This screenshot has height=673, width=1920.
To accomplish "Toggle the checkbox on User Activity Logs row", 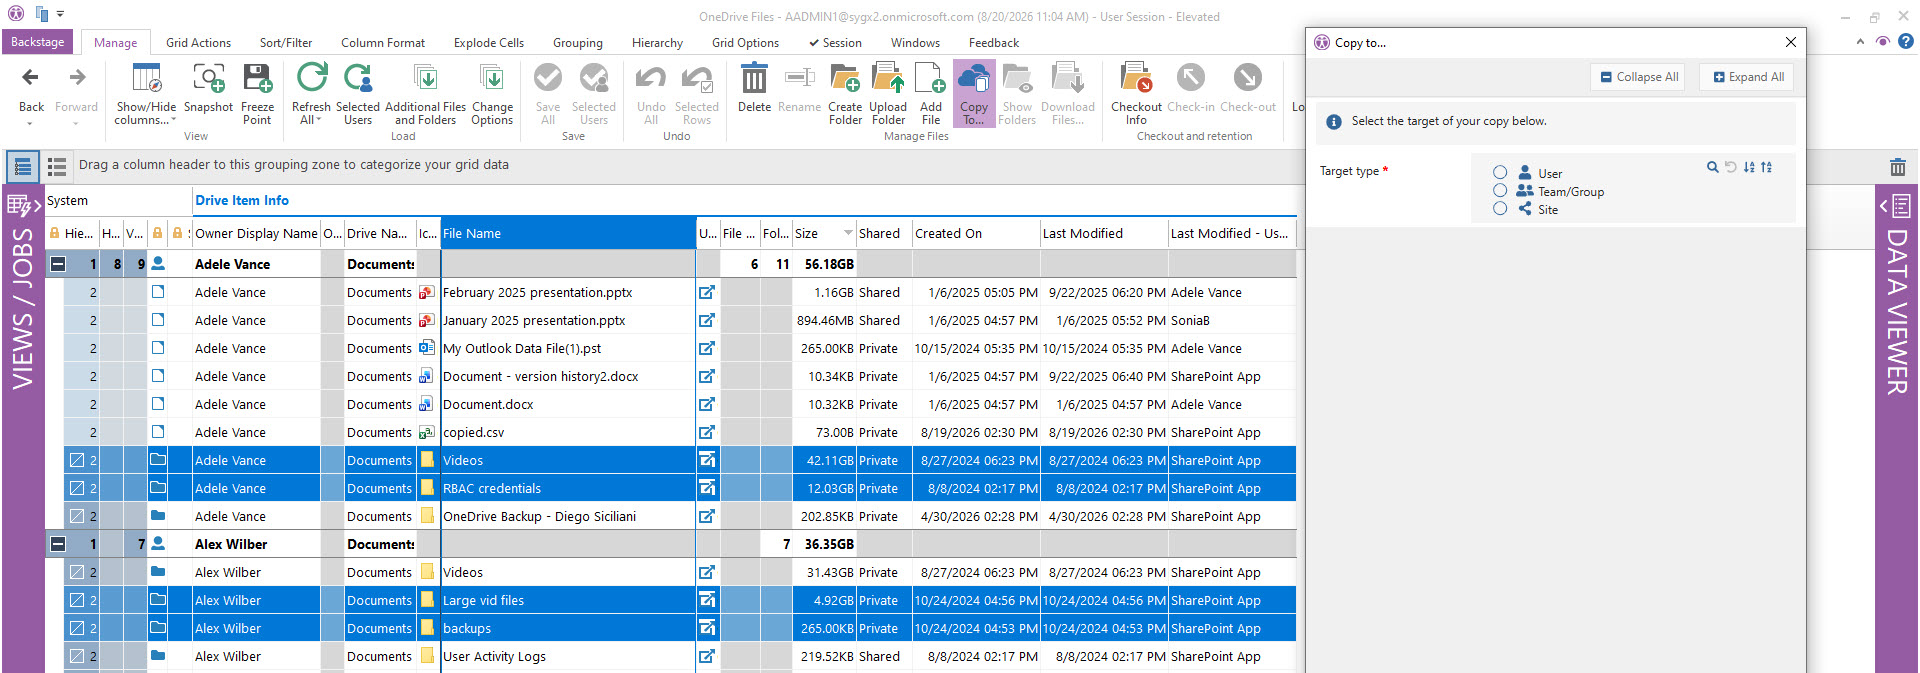I will [x=77, y=656].
